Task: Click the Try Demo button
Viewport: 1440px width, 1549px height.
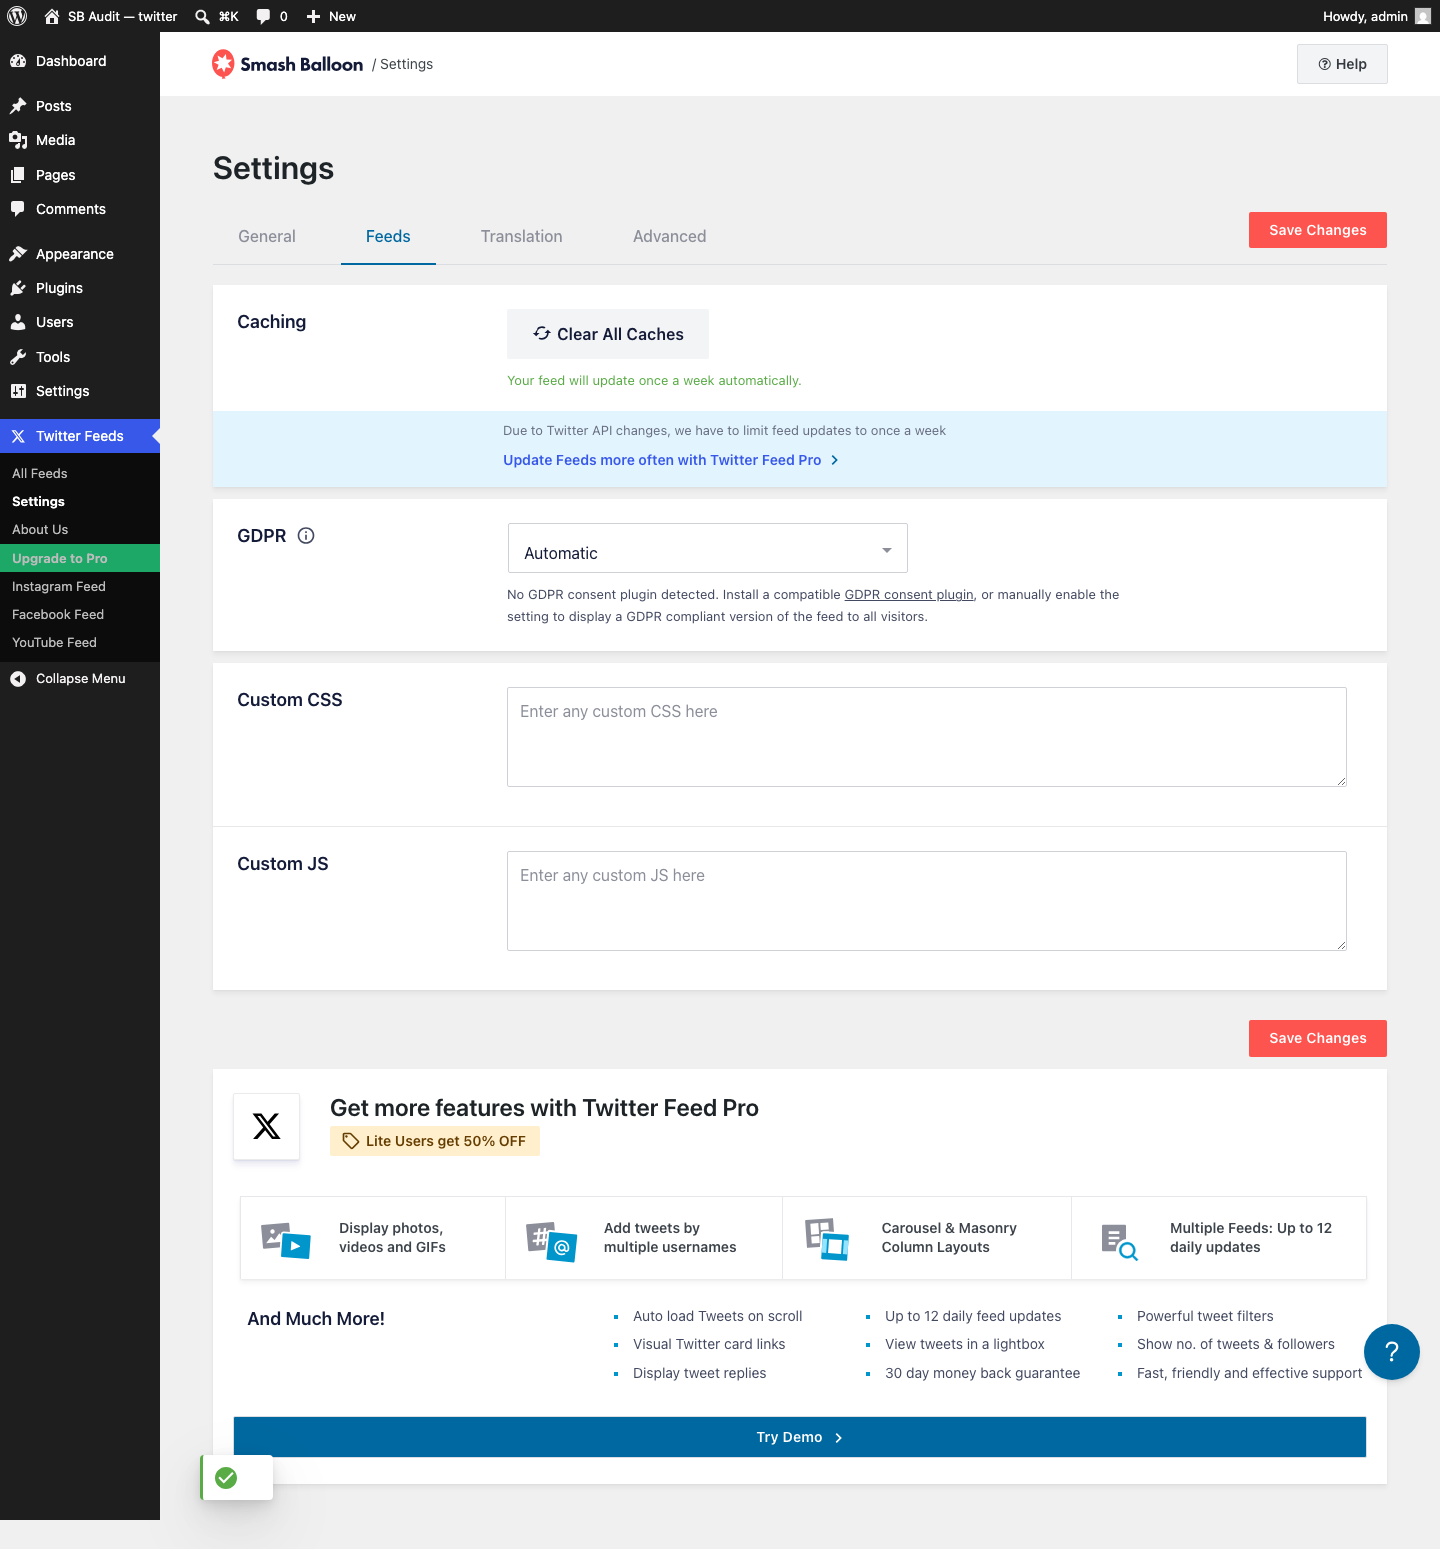Action: pyautogui.click(x=800, y=1437)
